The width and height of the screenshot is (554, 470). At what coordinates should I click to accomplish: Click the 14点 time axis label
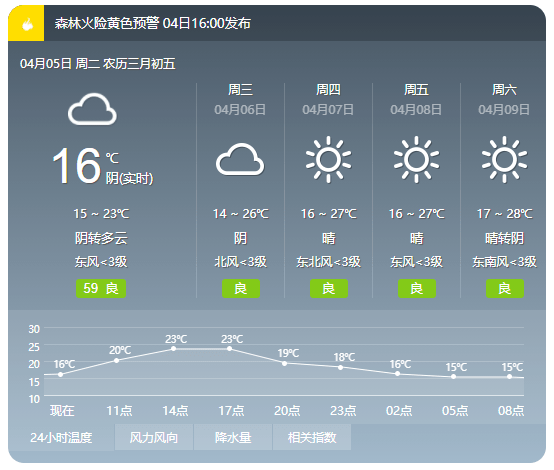click(175, 411)
